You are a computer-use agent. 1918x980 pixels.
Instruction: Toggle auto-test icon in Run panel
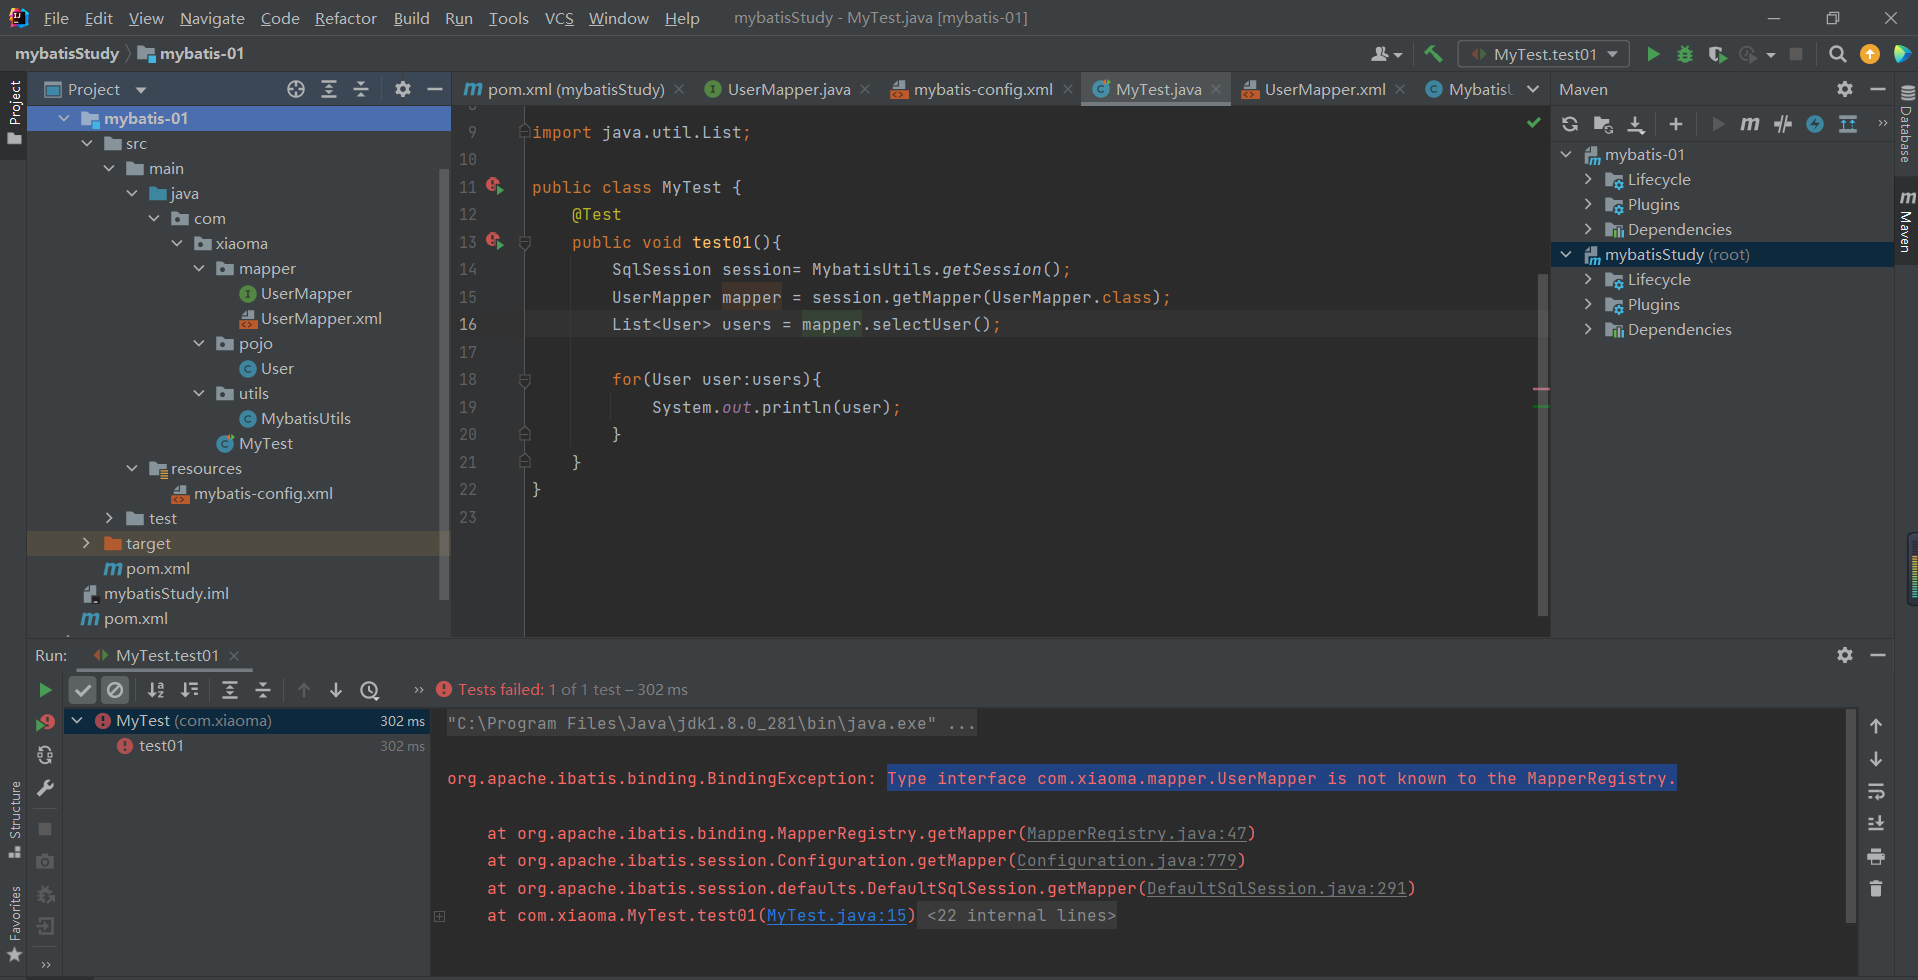pyautogui.click(x=45, y=755)
